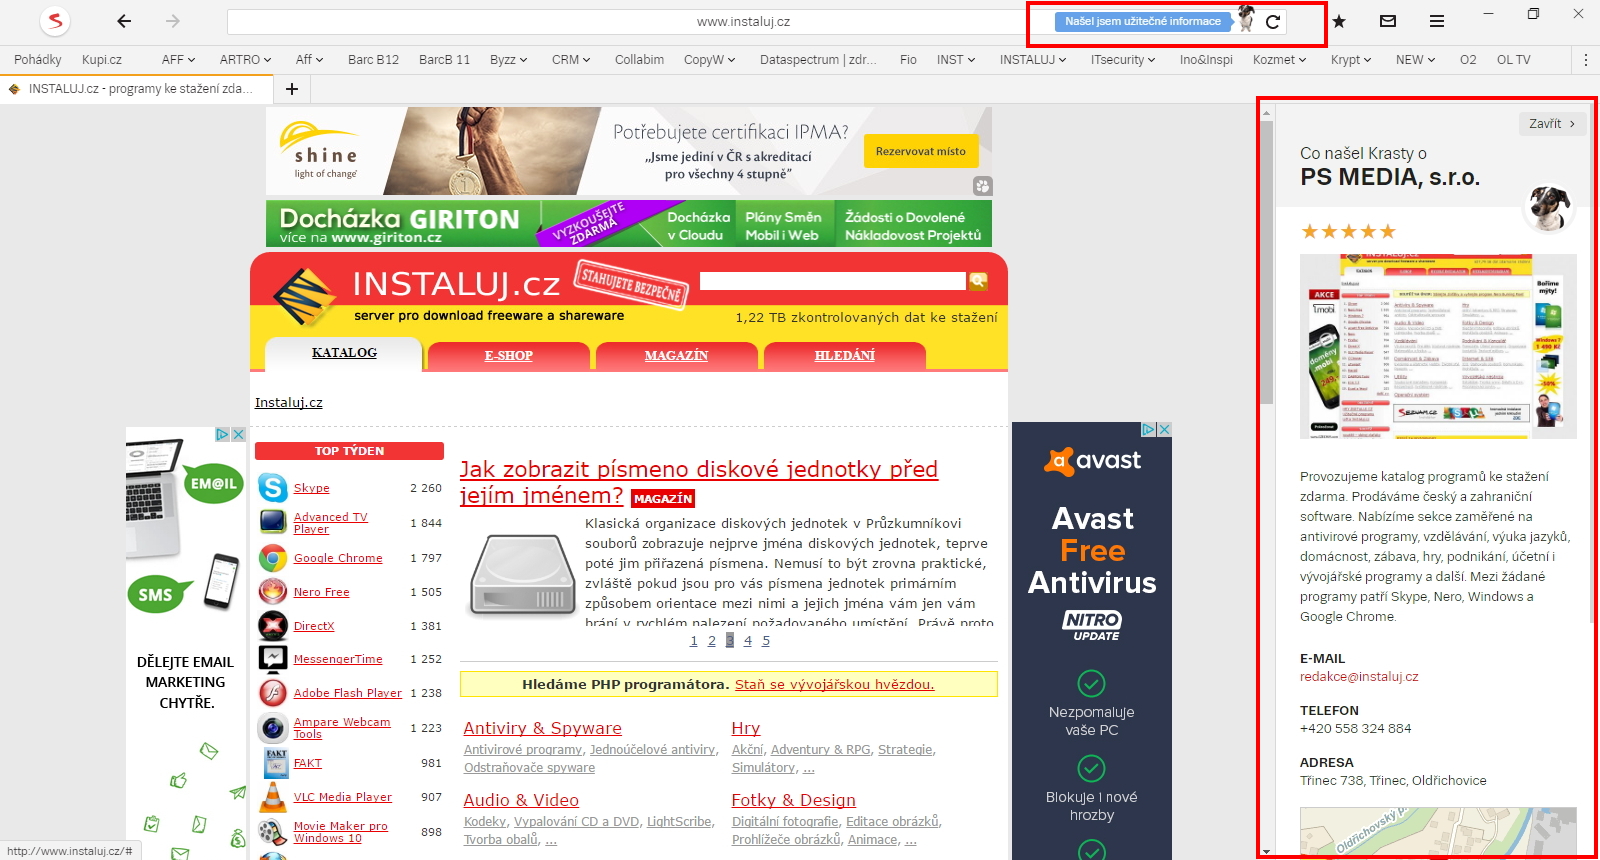Open the Audio & Video category
The image size is (1600, 860).
(521, 800)
